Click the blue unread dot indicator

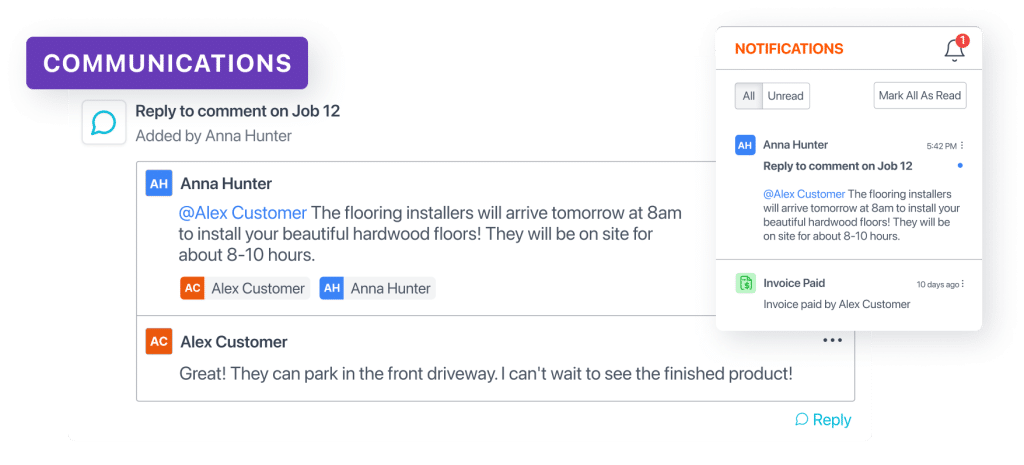click(x=960, y=165)
